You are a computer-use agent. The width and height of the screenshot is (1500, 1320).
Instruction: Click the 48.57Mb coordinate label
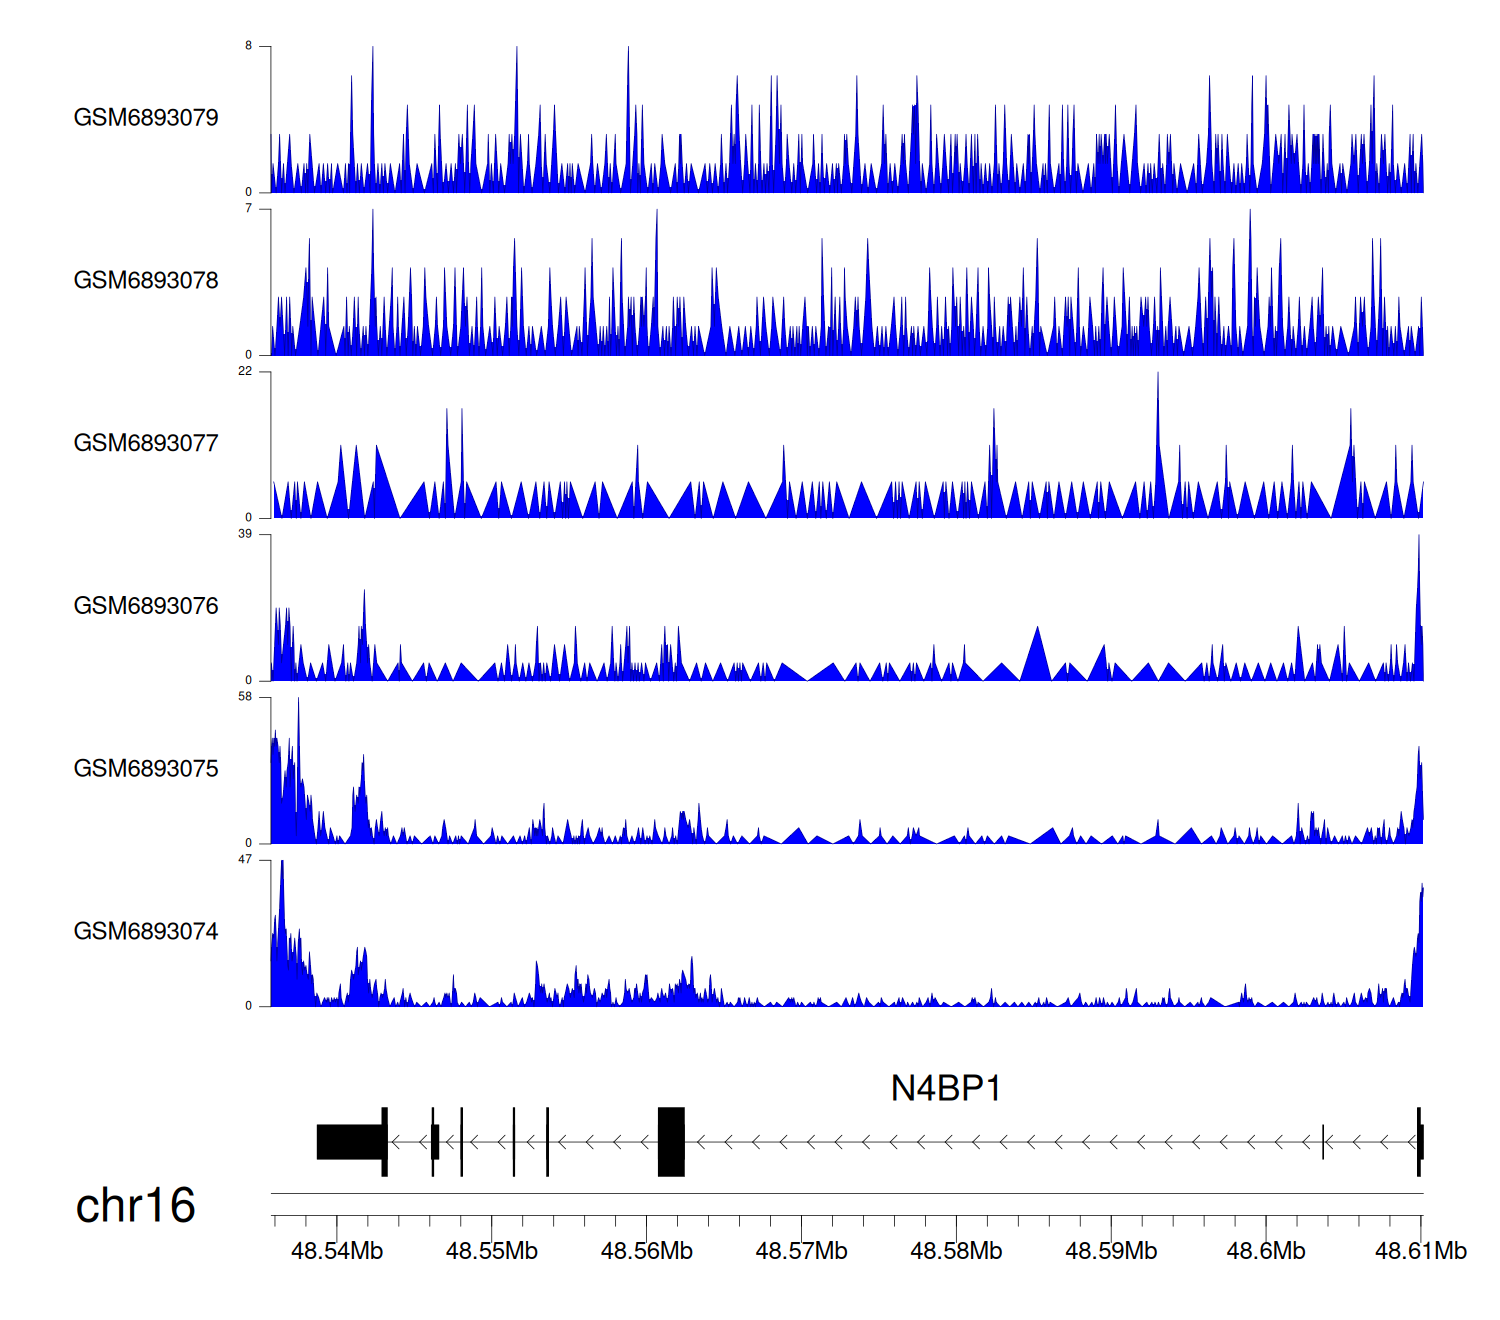(801, 1251)
